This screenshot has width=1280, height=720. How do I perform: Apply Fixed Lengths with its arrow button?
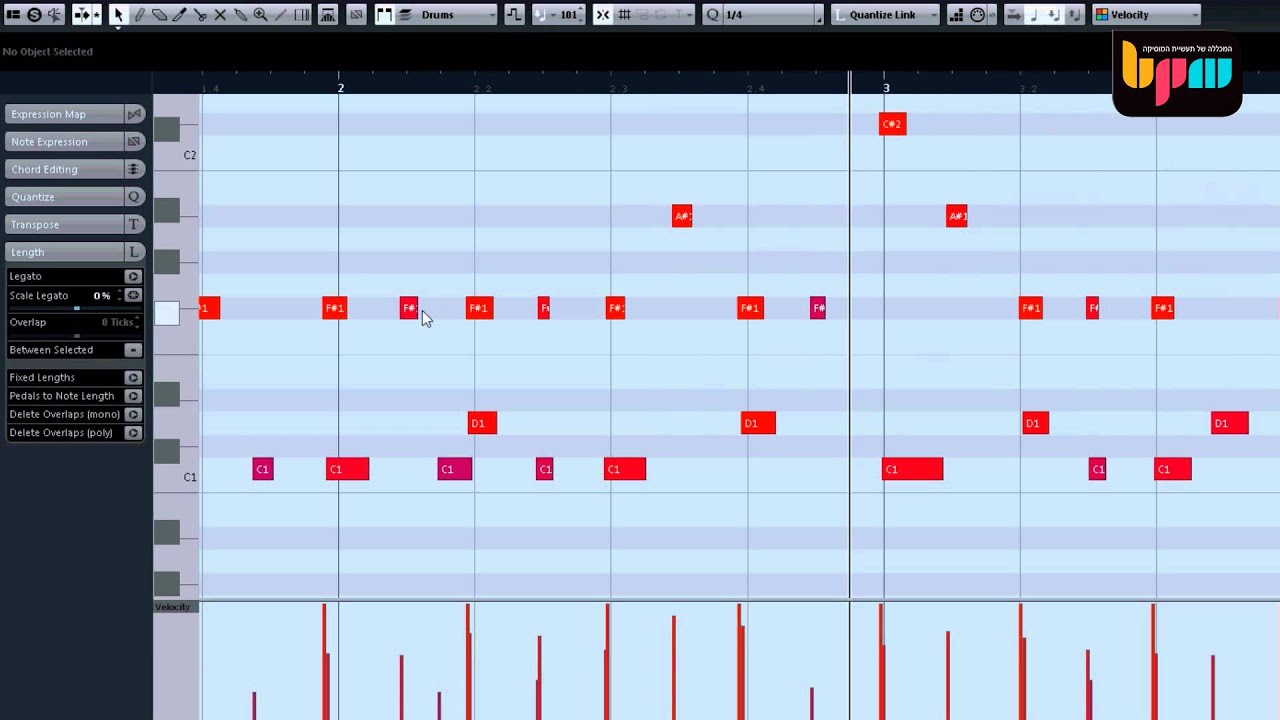click(133, 377)
